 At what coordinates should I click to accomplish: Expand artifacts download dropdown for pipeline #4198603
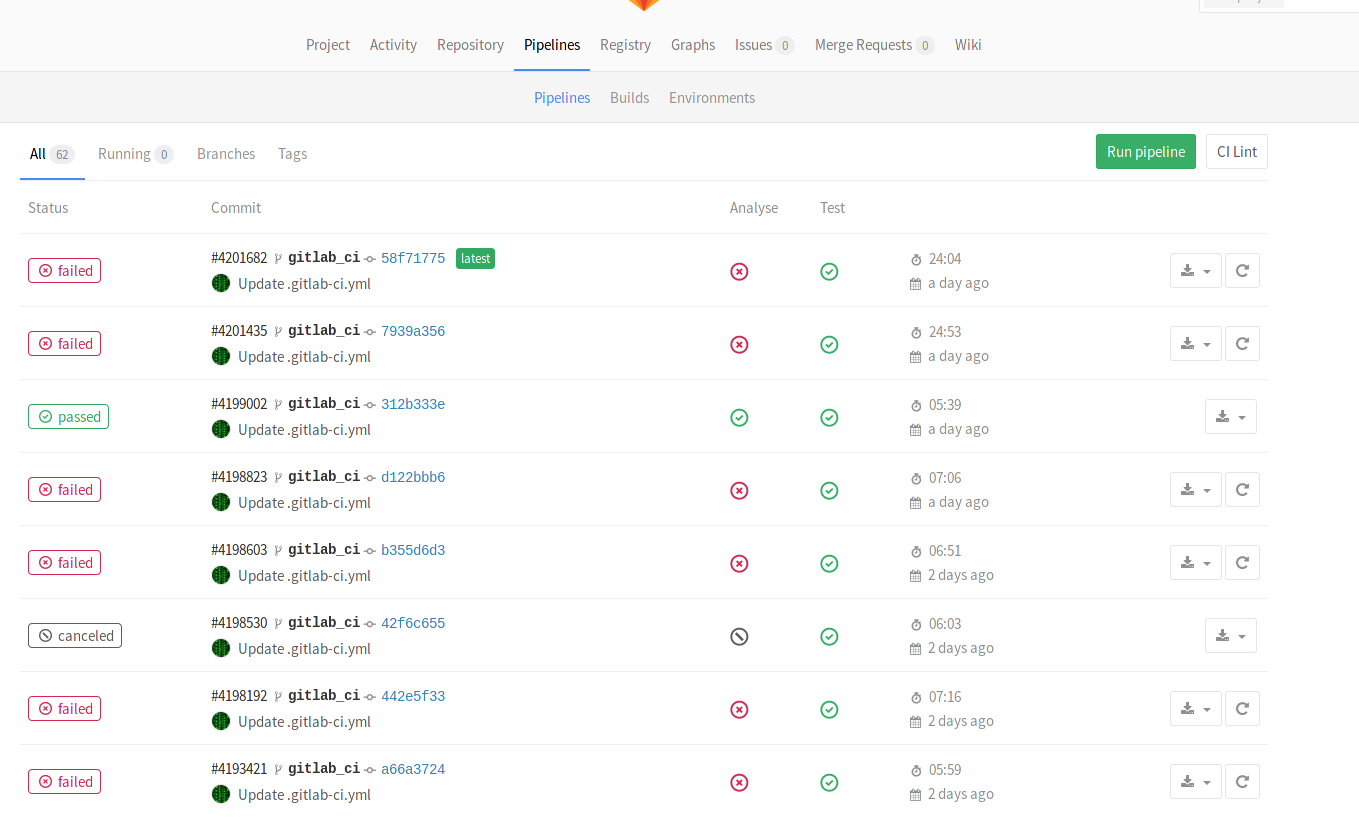click(1196, 562)
